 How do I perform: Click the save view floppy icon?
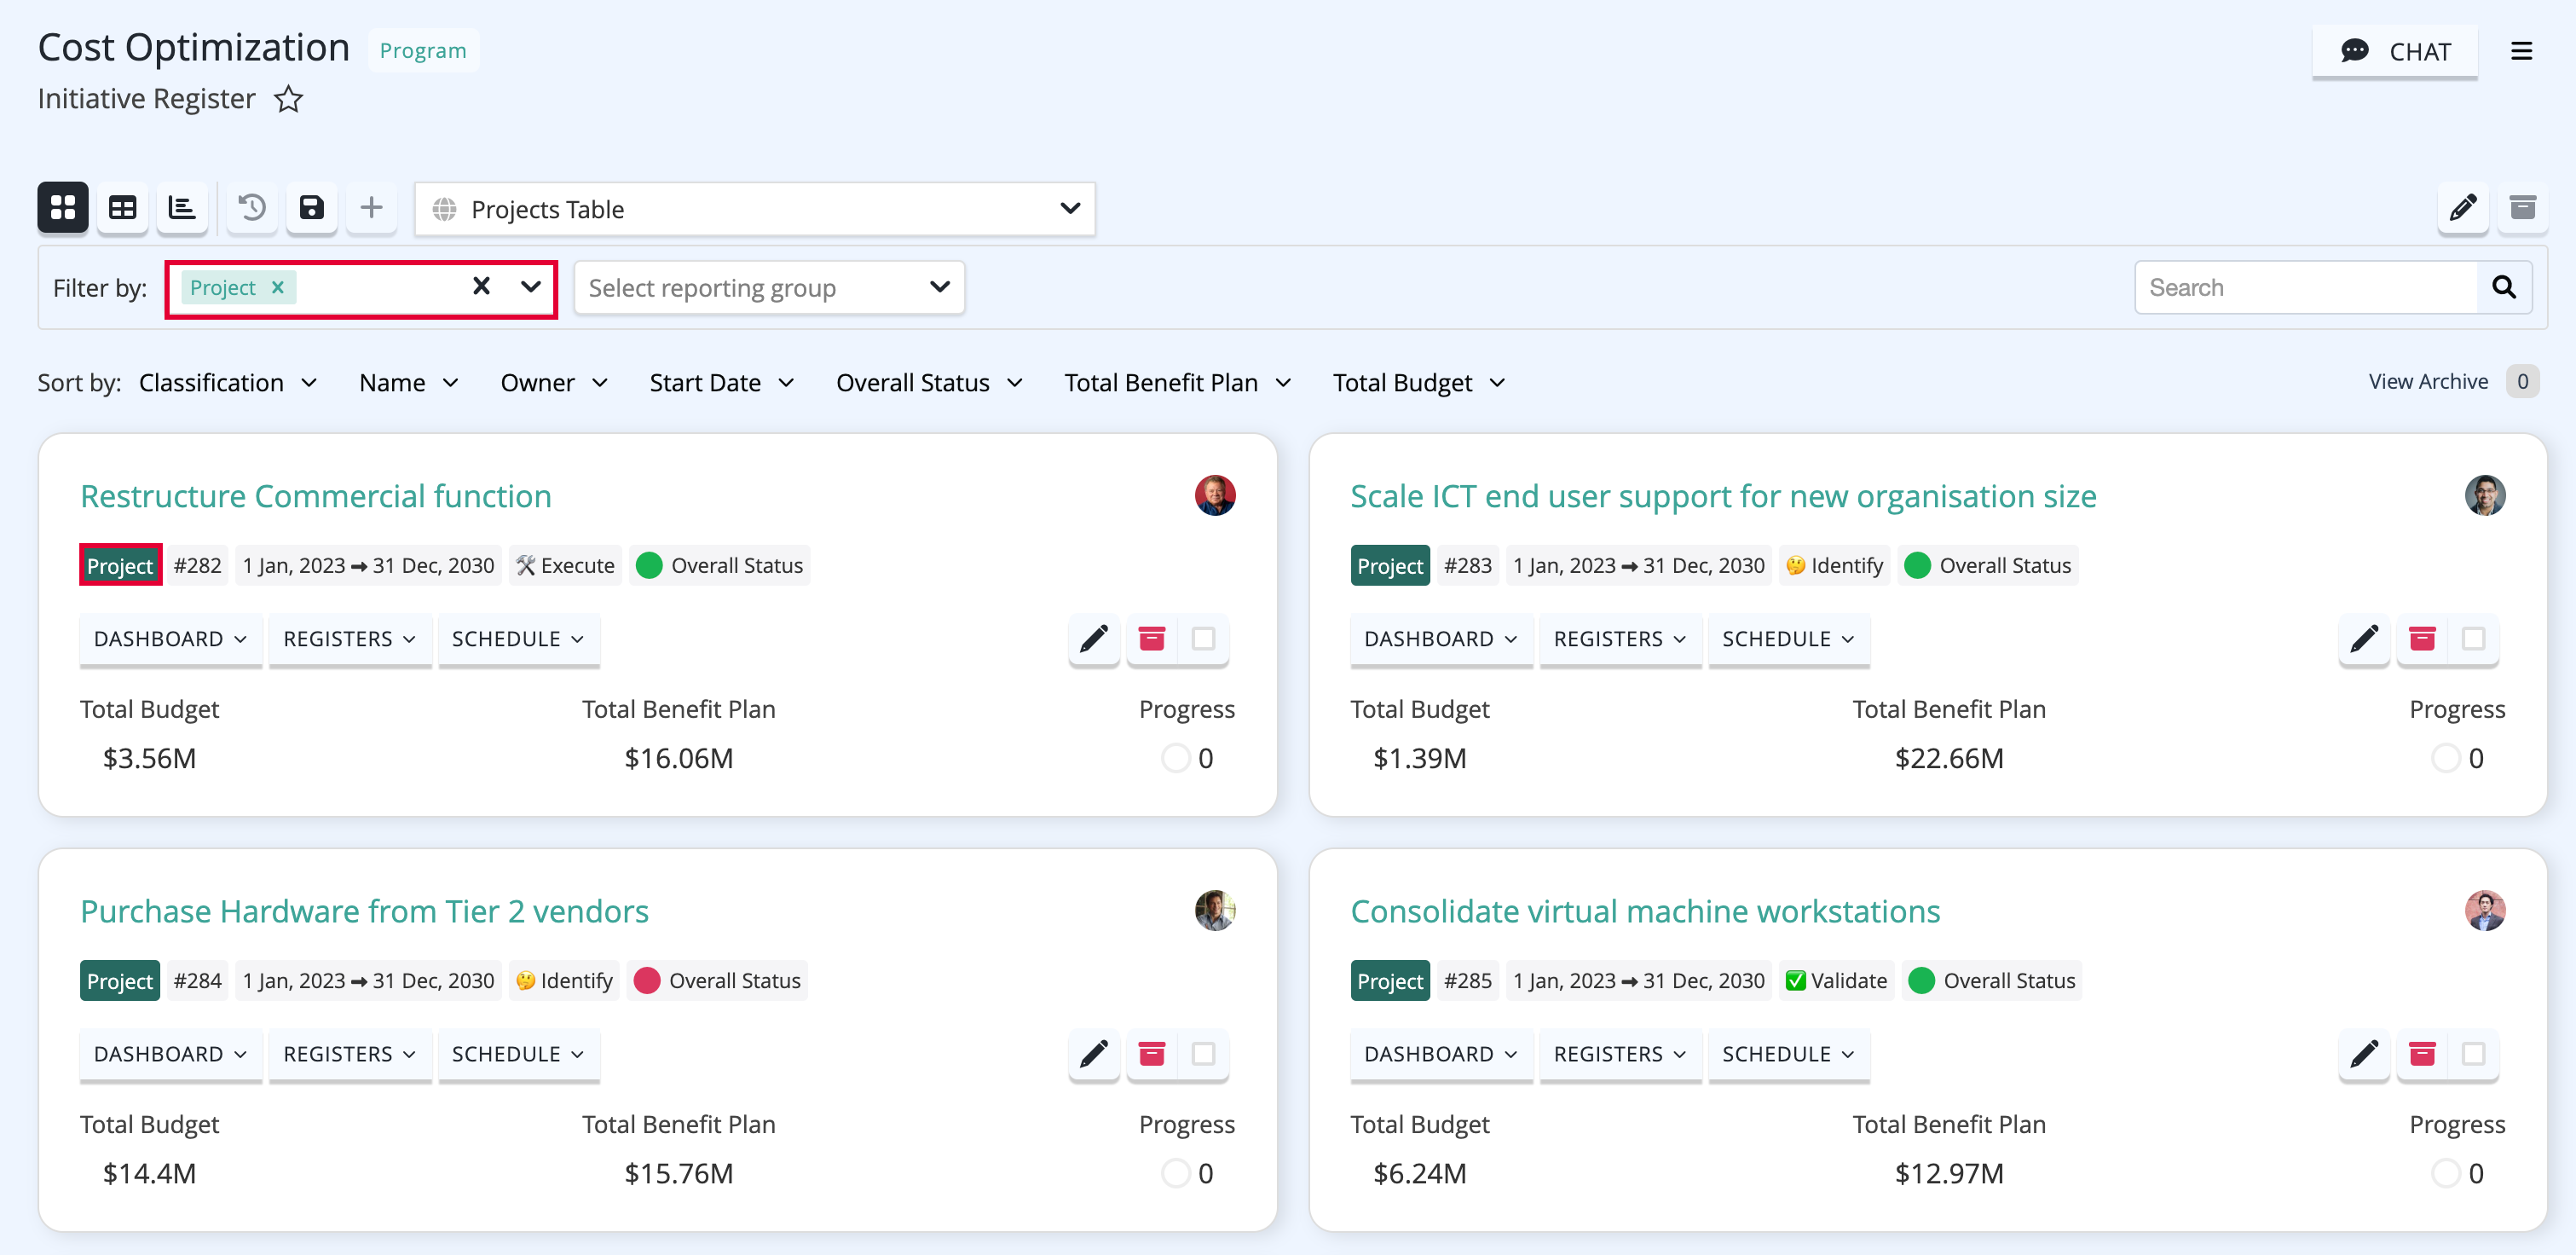(312, 207)
